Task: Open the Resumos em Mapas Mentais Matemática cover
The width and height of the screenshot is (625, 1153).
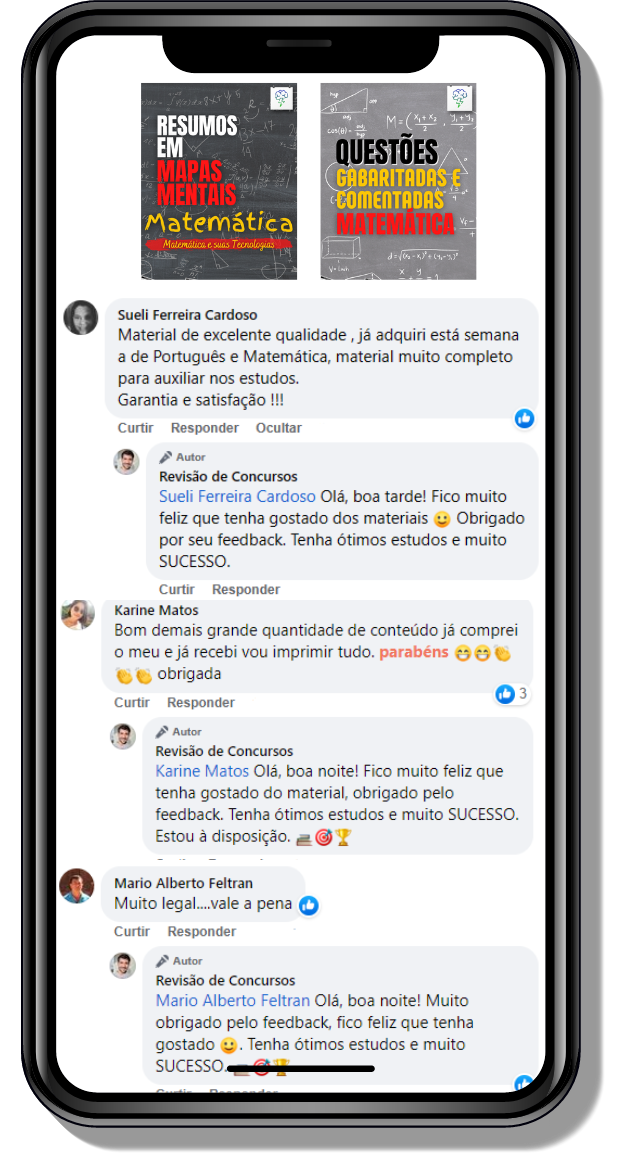Action: coord(219,181)
